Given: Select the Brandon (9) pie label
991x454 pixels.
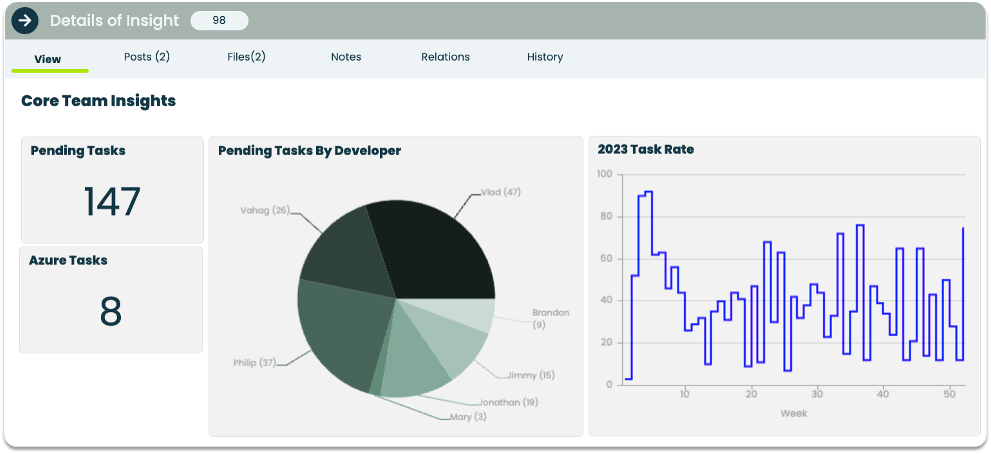Looking at the screenshot, I should point(550,318).
